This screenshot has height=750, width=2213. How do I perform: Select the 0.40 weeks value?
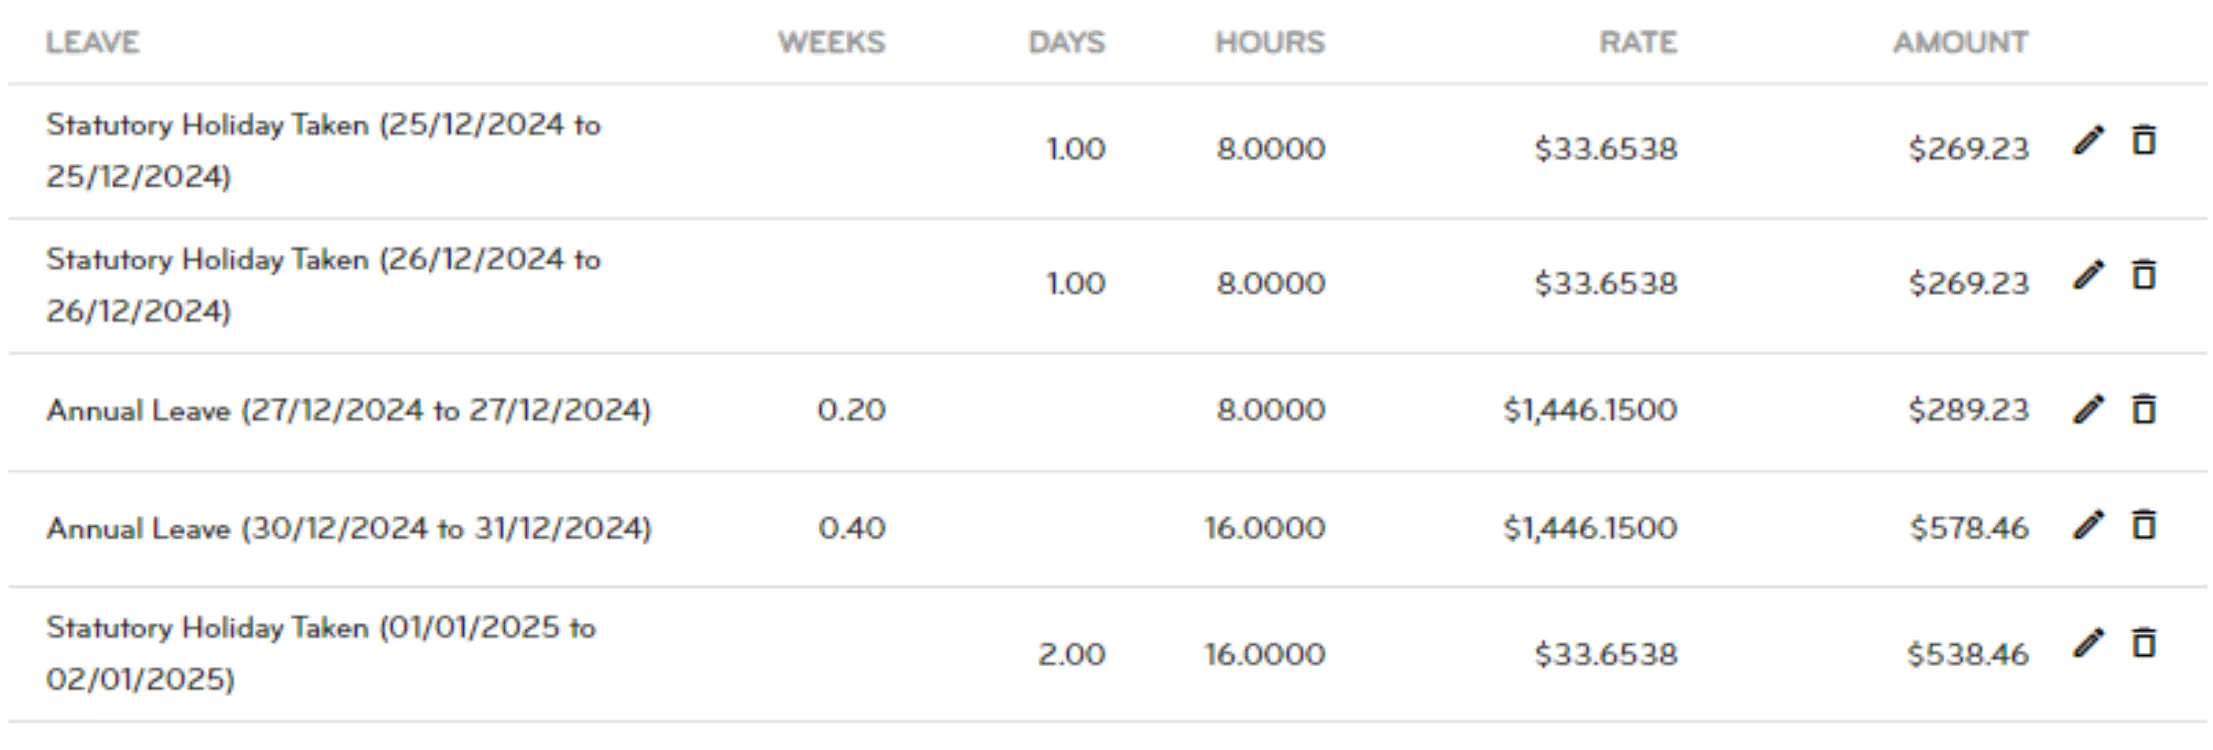pos(852,528)
